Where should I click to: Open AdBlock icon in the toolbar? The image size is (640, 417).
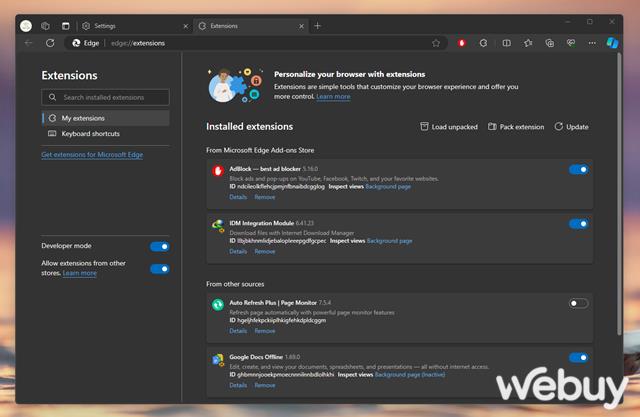coord(462,43)
